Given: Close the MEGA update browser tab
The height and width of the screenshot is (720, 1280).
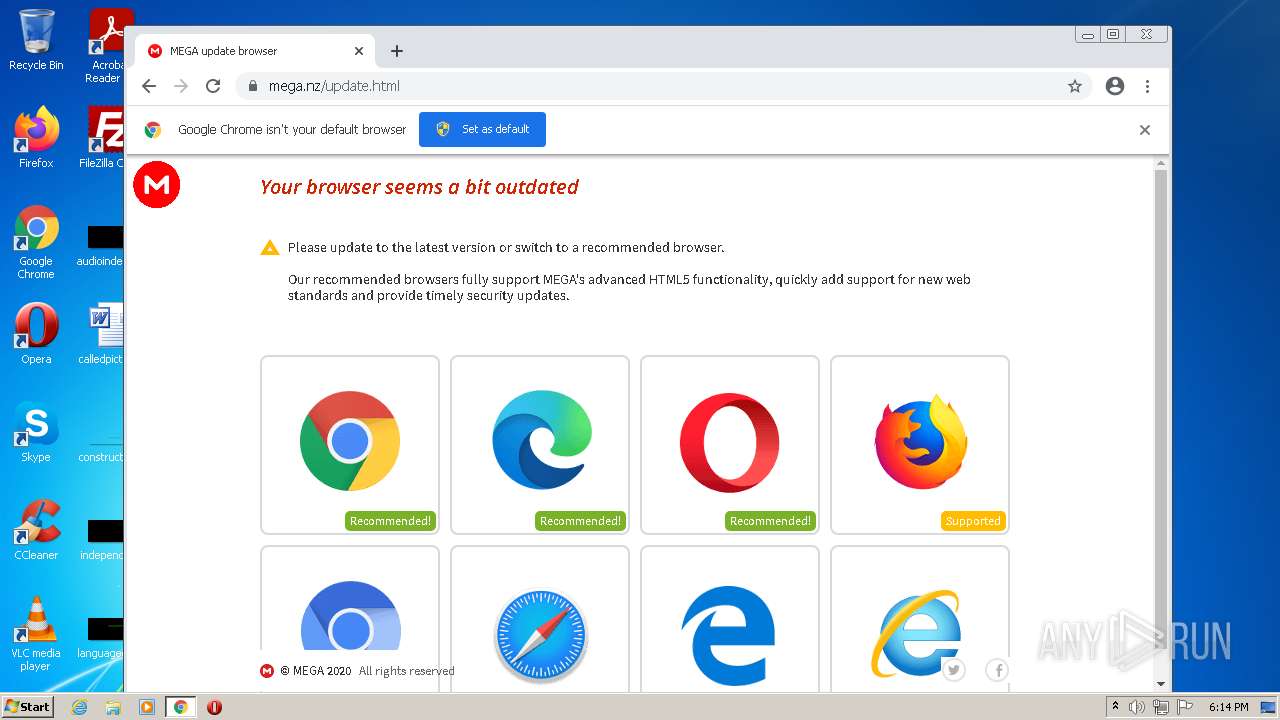Looking at the screenshot, I should (x=359, y=51).
